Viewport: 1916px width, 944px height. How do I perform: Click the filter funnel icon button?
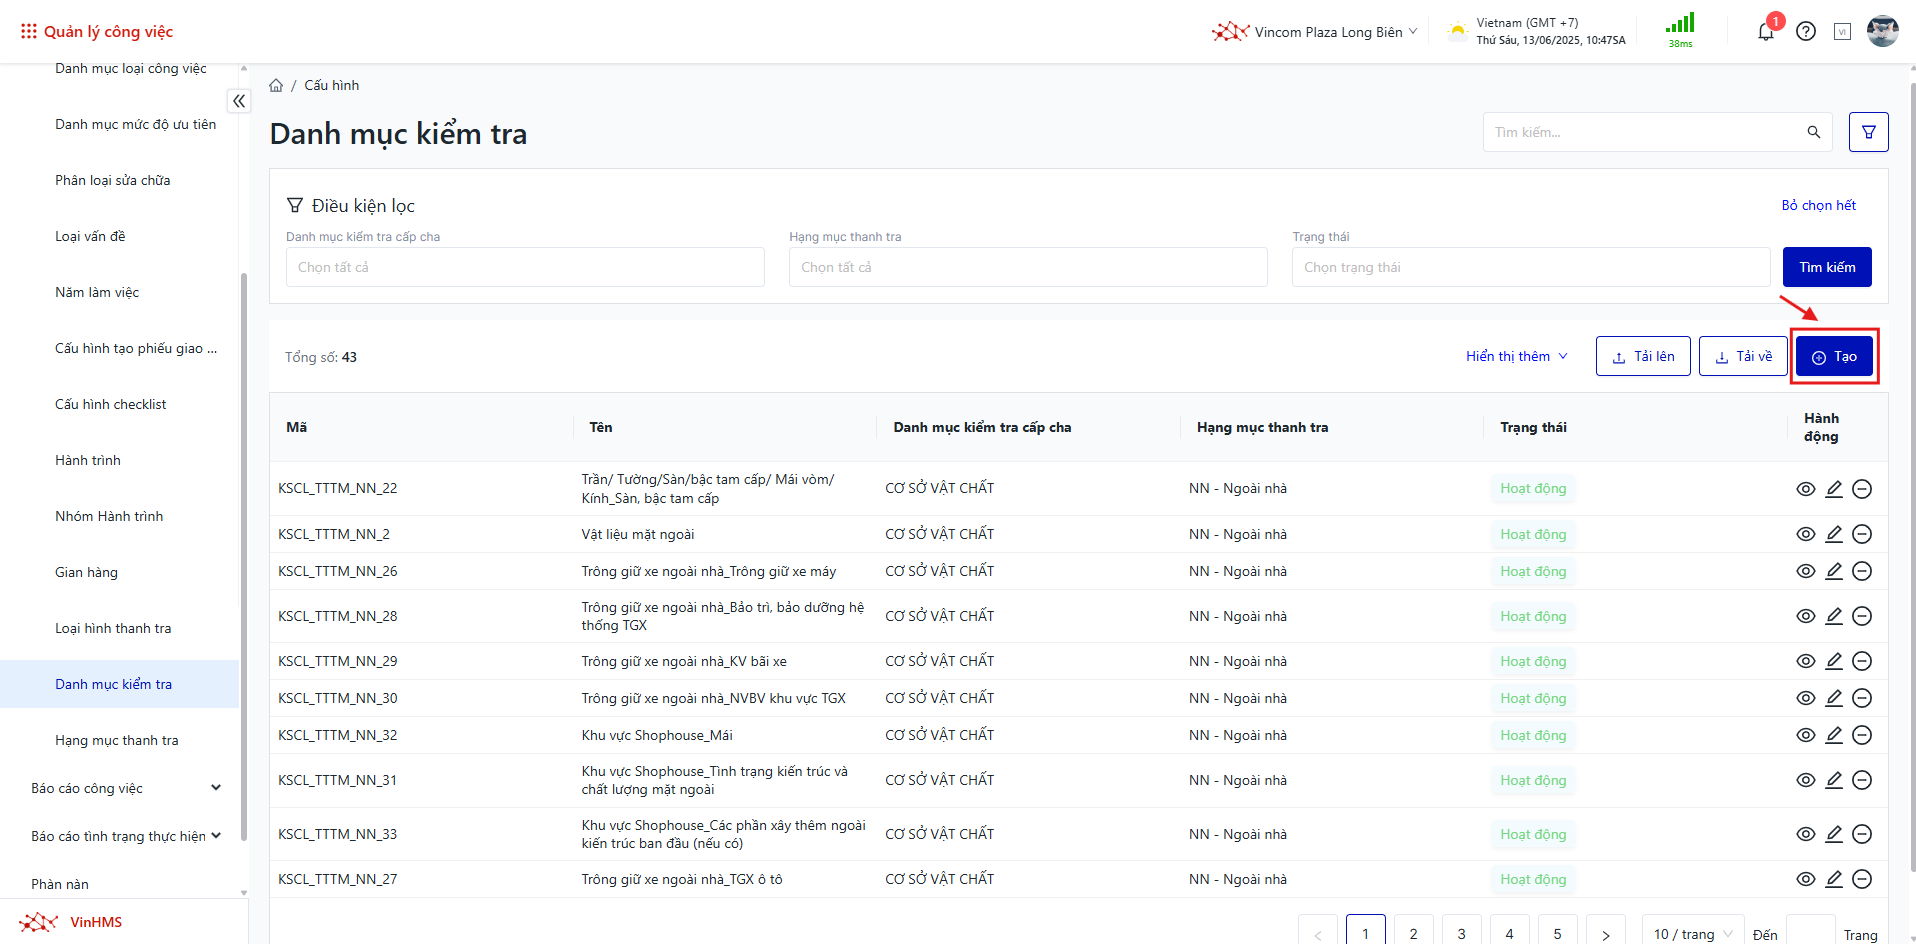pyautogui.click(x=1868, y=132)
